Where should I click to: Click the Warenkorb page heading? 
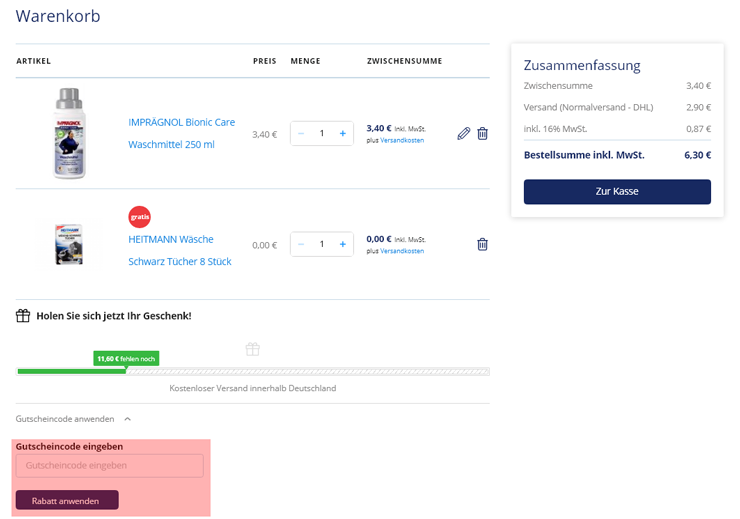pyautogui.click(x=58, y=16)
